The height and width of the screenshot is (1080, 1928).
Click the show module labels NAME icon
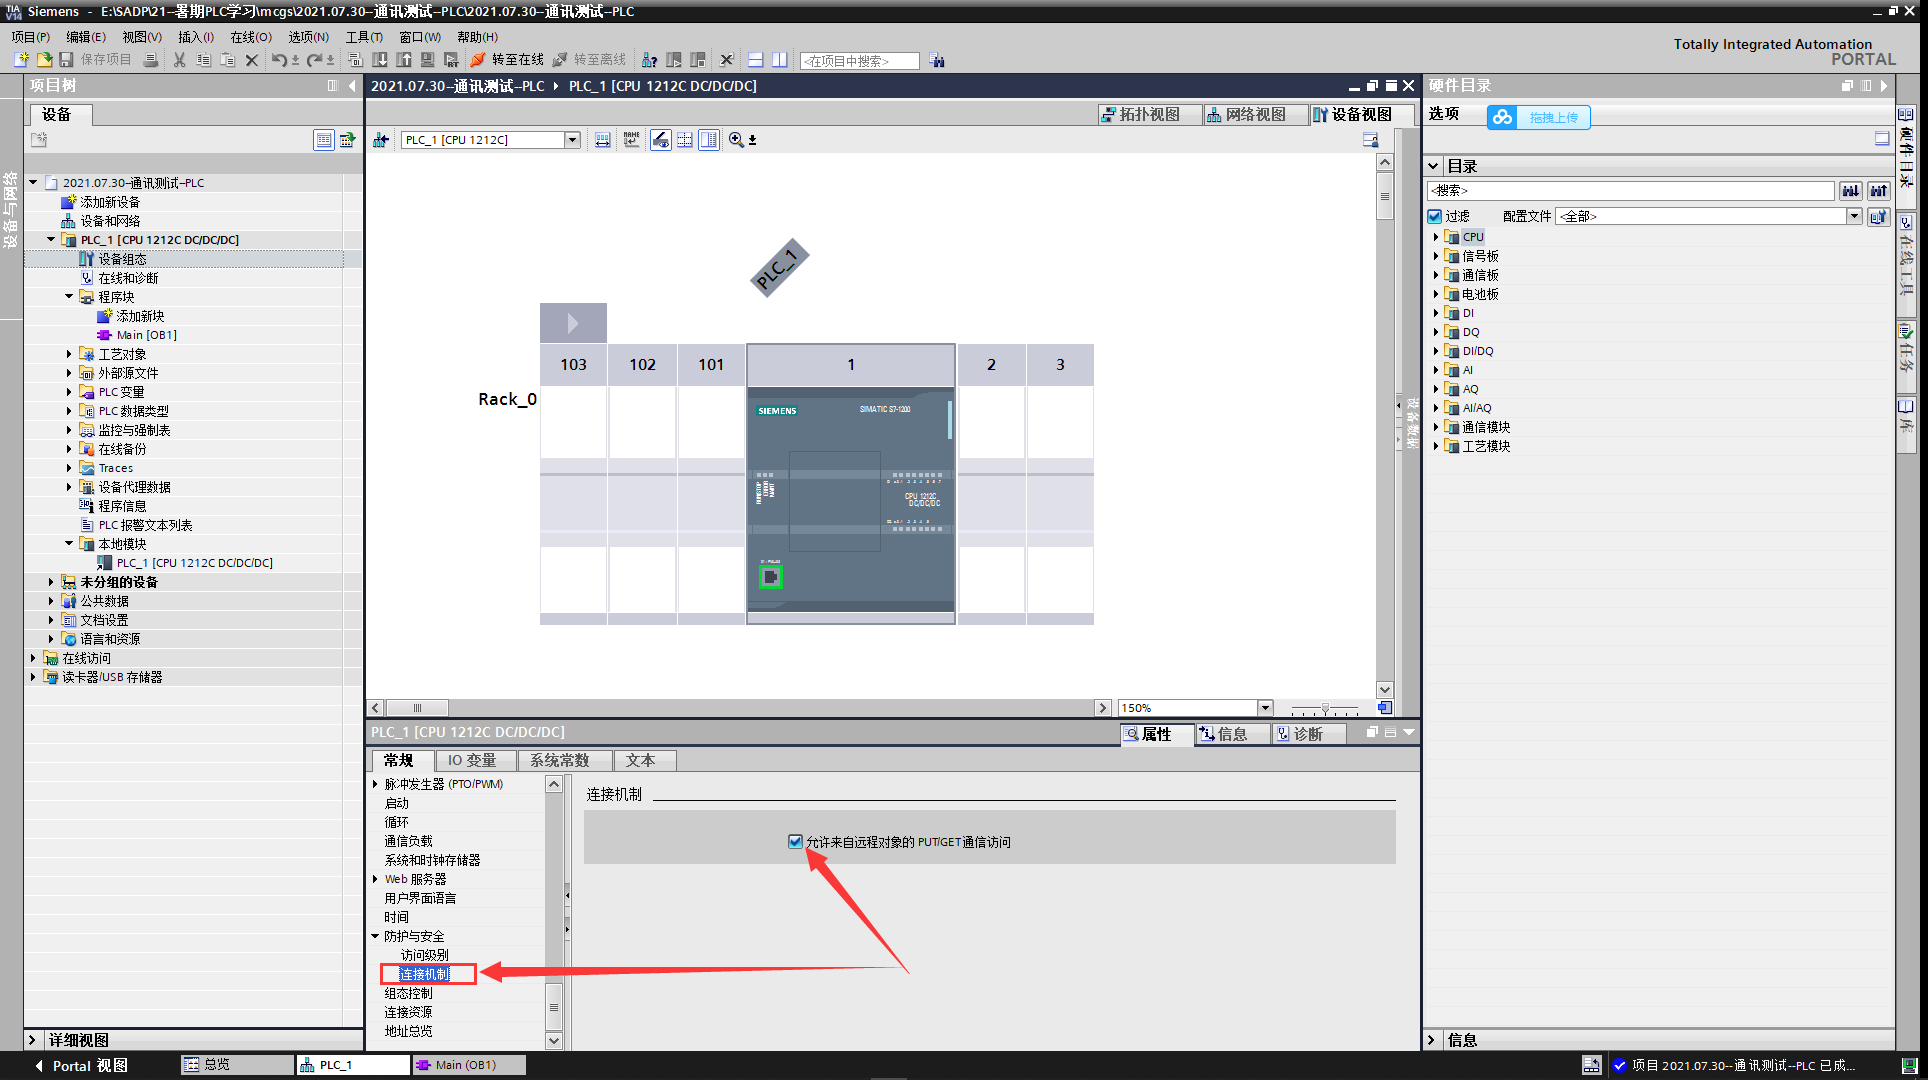(x=631, y=140)
